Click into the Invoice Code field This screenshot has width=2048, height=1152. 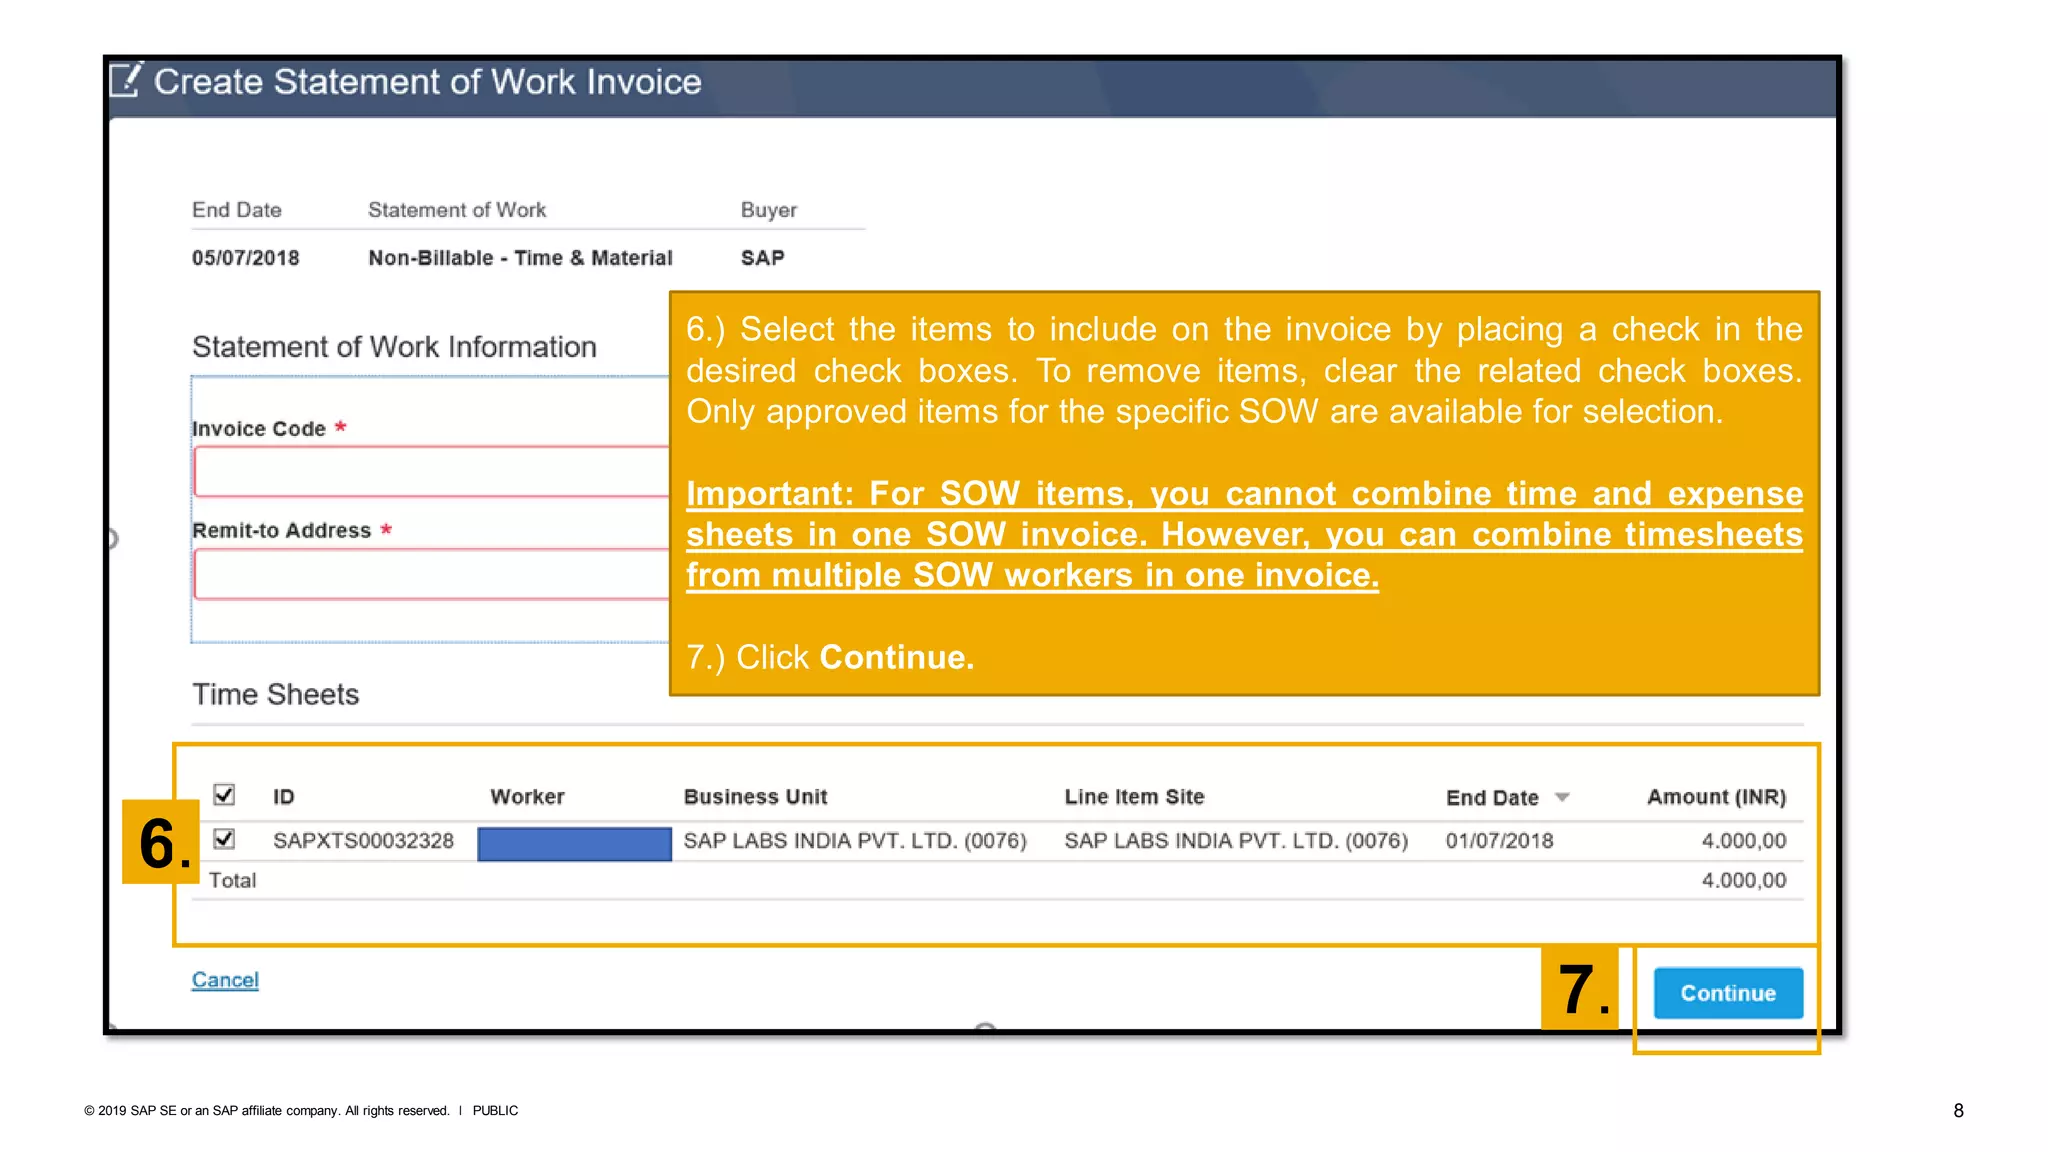pos(430,472)
